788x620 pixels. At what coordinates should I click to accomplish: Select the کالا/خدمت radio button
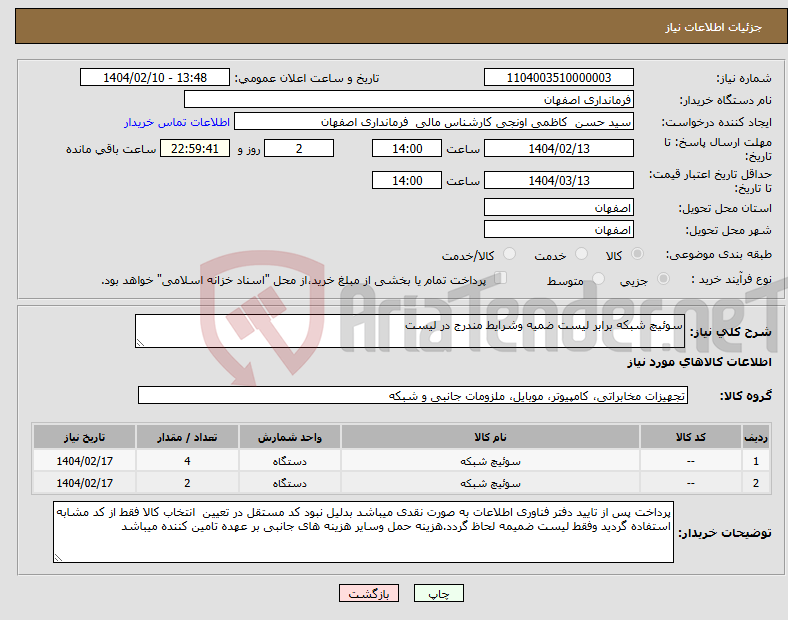coord(510,254)
